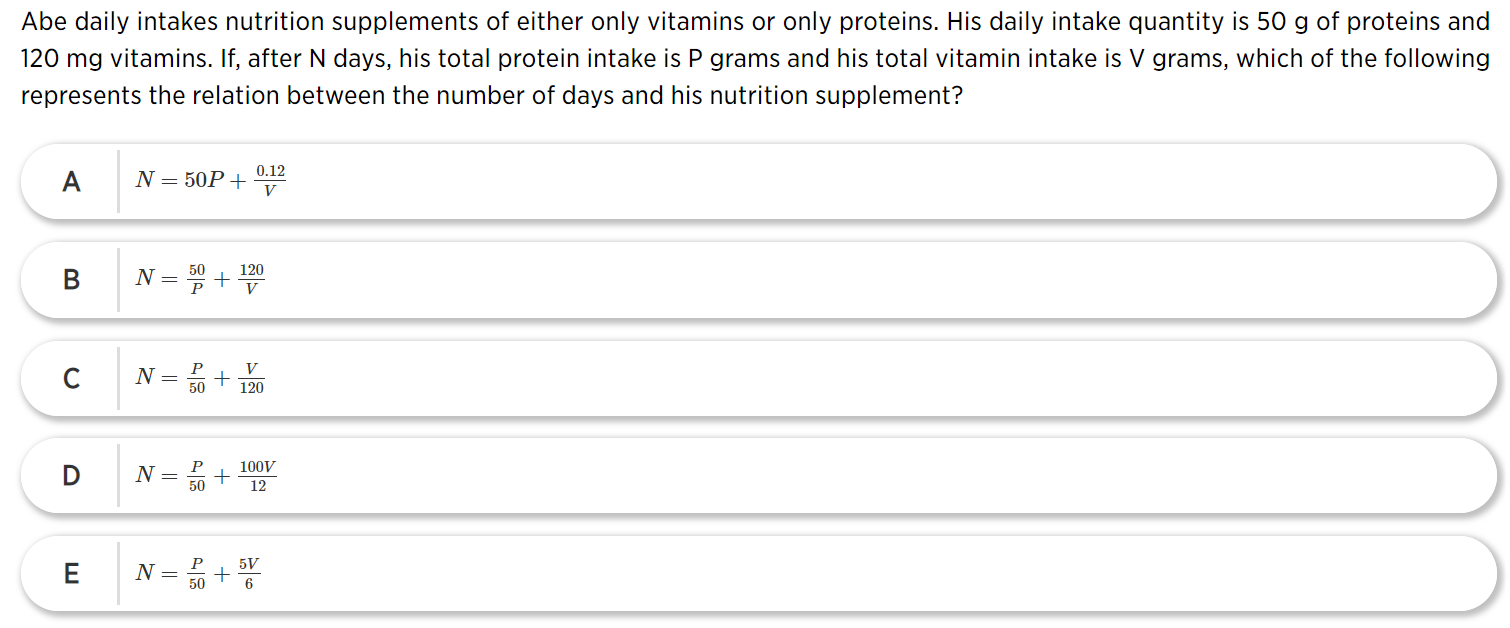
Task: Select answer option E
Action: pyautogui.click(x=759, y=573)
